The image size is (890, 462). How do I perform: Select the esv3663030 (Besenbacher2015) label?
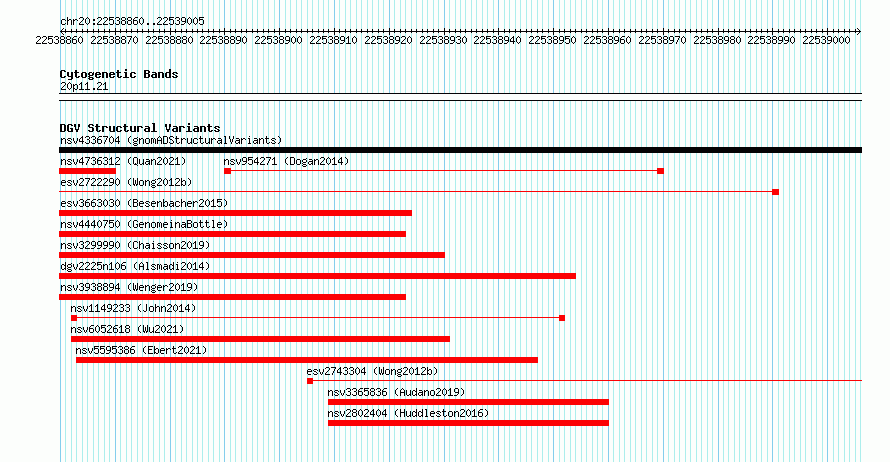tap(144, 203)
